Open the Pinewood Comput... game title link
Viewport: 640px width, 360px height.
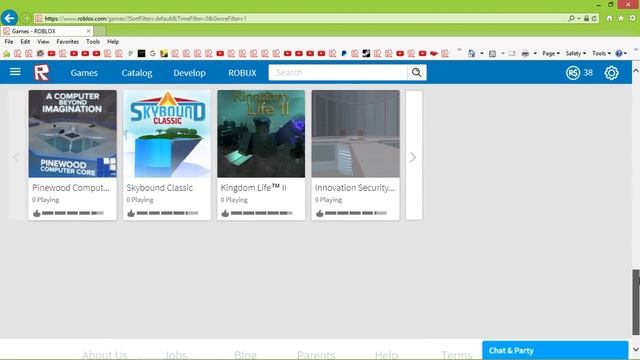pyautogui.click(x=71, y=188)
